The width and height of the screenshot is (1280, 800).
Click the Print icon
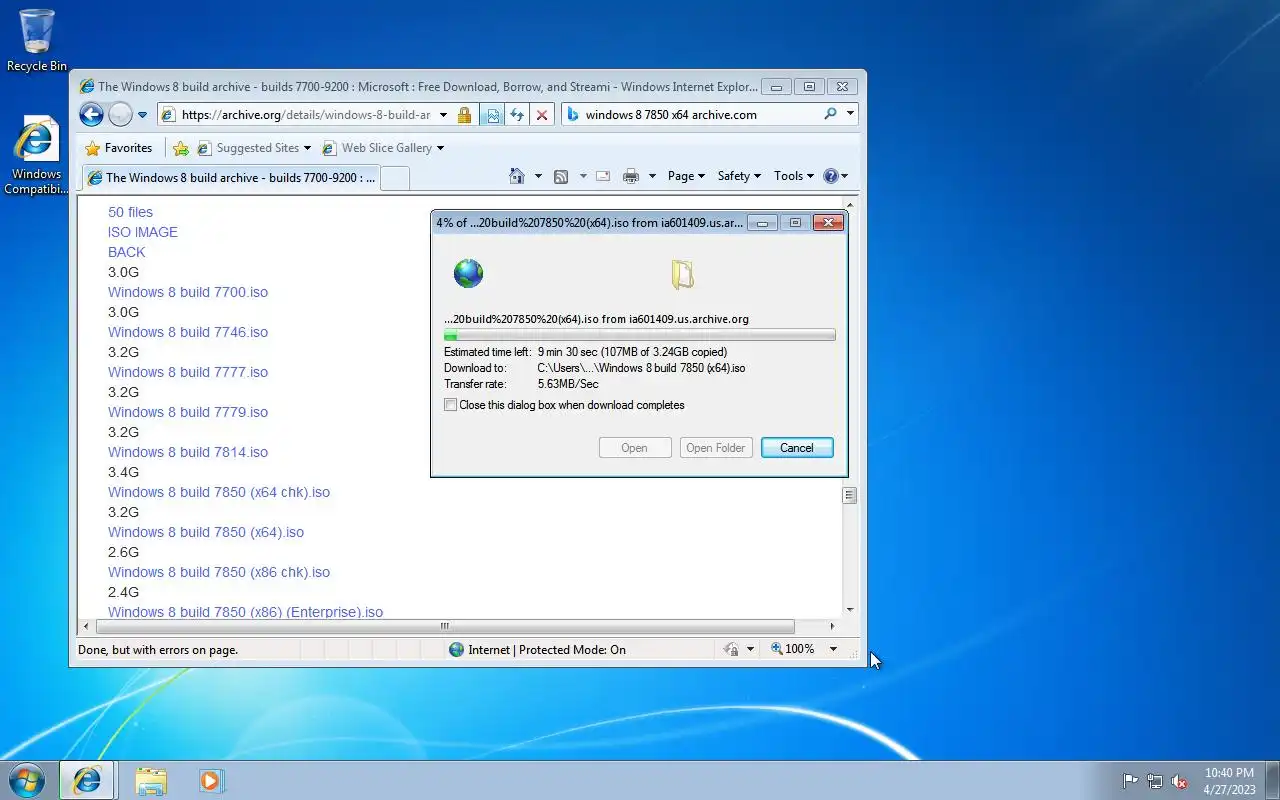(x=630, y=176)
